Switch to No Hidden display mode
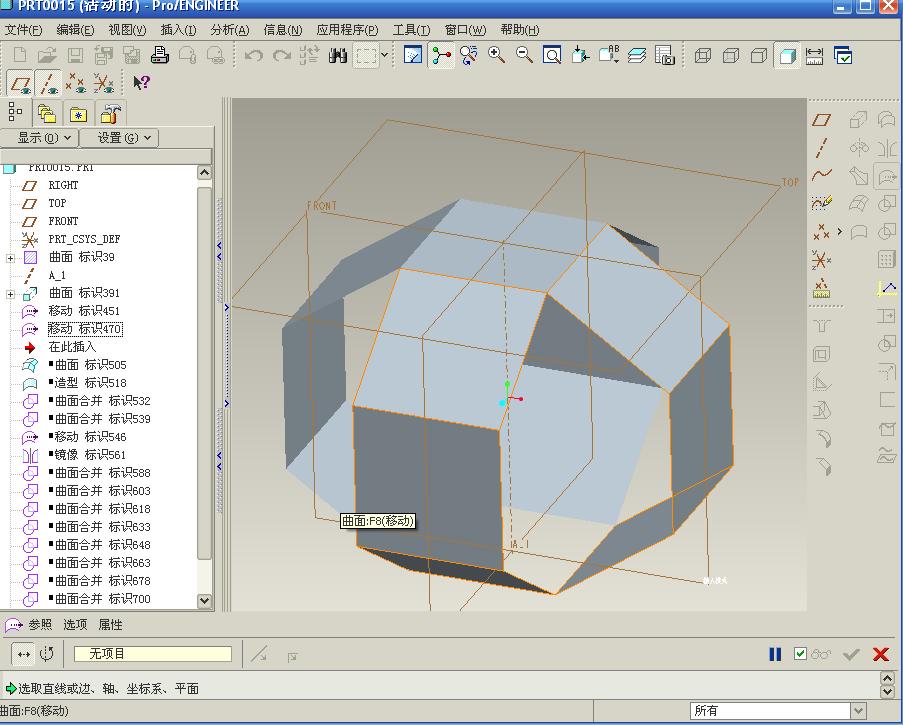The height and width of the screenshot is (725, 903). click(x=759, y=56)
